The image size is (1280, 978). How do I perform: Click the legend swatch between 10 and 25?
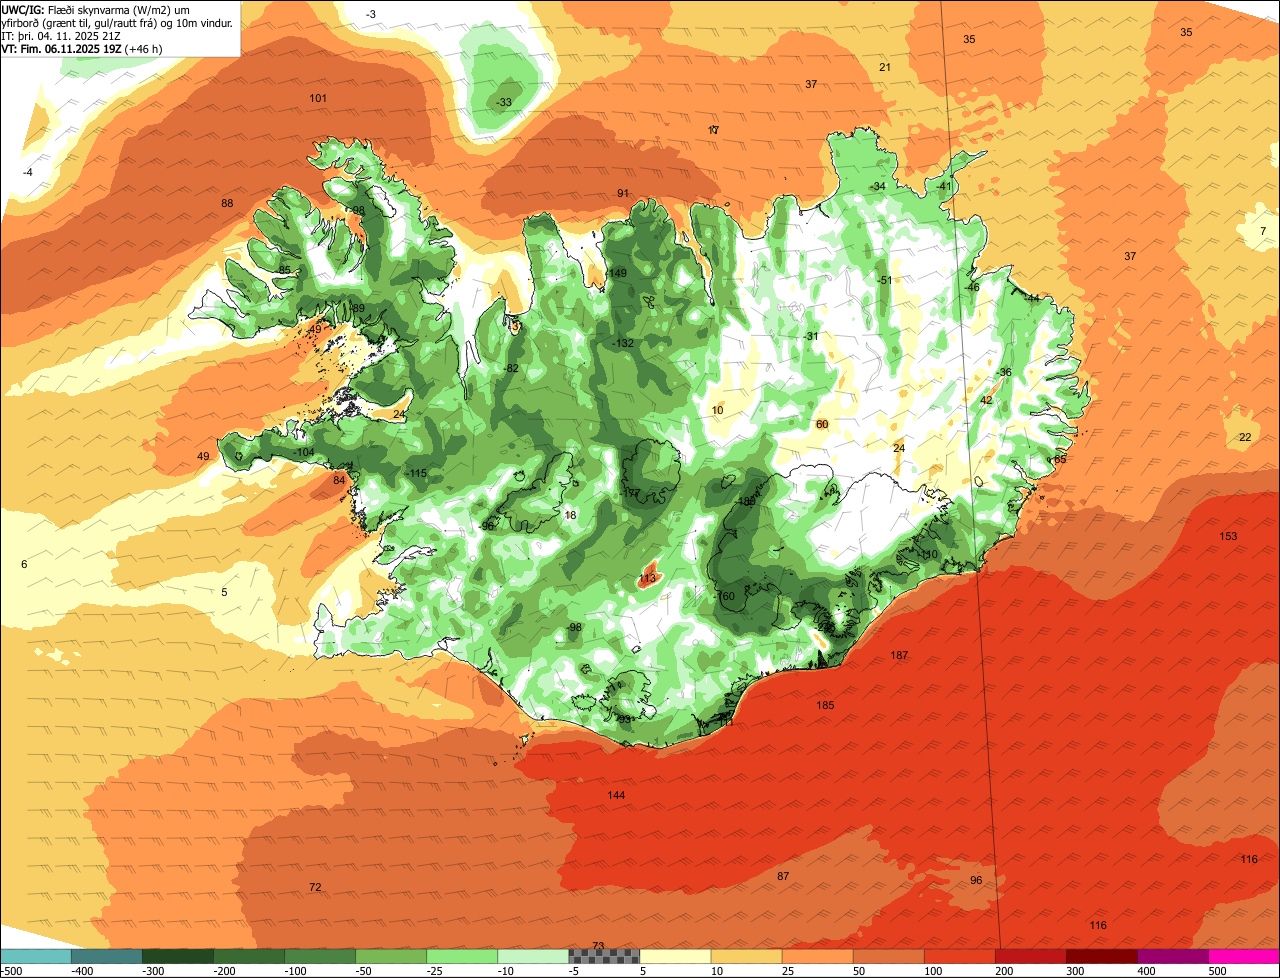click(x=746, y=956)
